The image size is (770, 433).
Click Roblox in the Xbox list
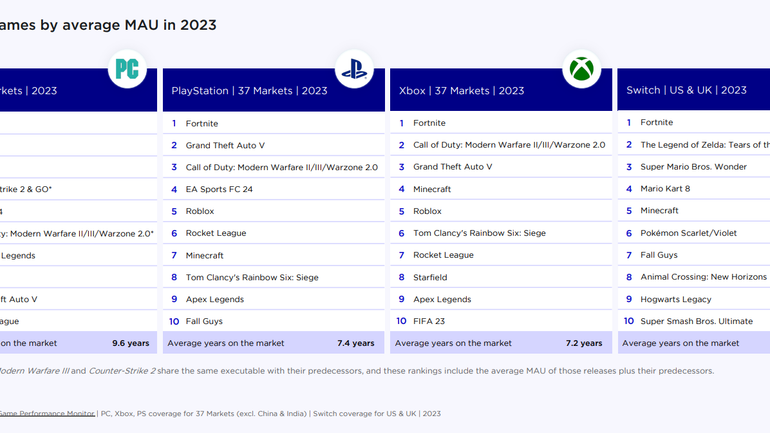tap(501, 211)
